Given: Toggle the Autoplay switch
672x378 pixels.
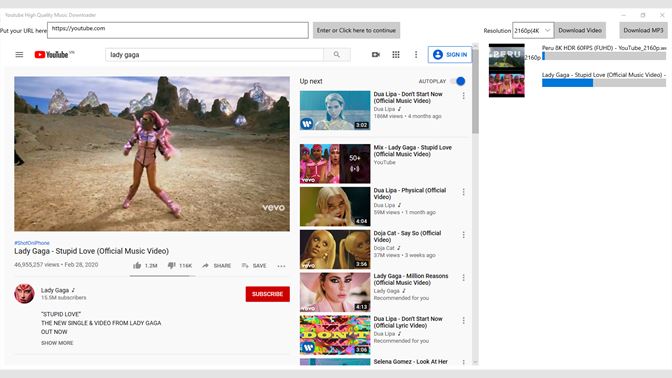Looking at the screenshot, I should tap(459, 81).
